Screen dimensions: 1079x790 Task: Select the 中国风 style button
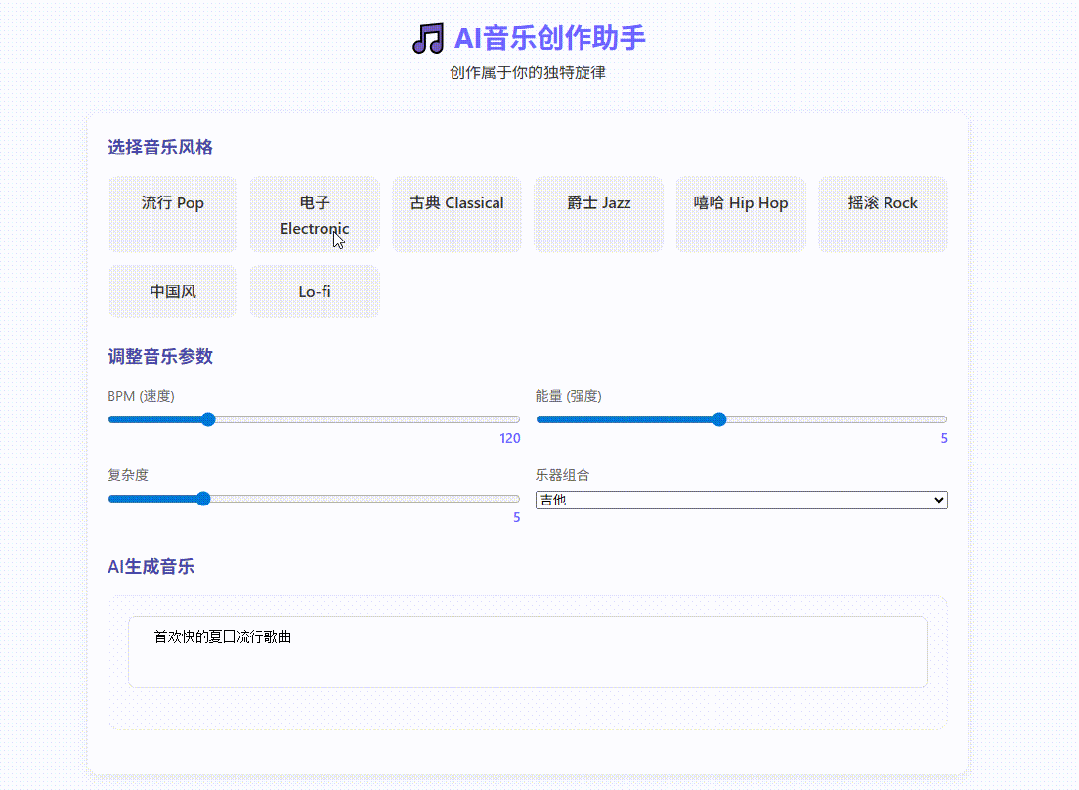172,291
